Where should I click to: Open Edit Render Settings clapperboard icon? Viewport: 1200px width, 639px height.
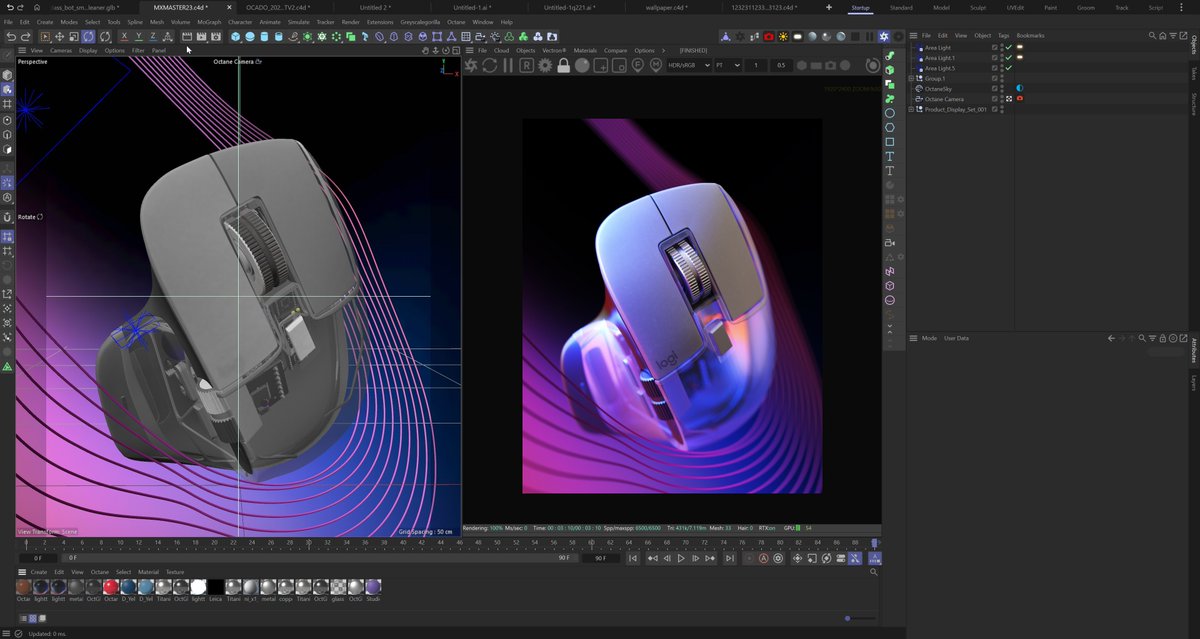pyautogui.click(x=217, y=36)
